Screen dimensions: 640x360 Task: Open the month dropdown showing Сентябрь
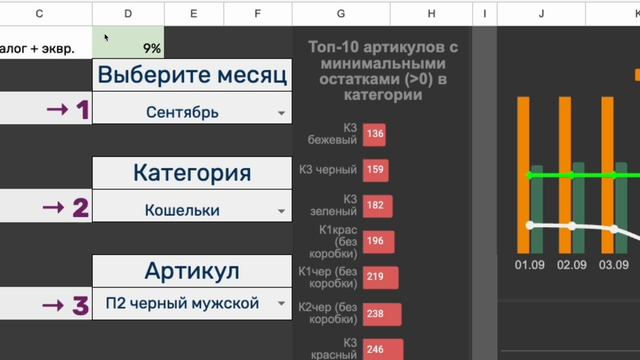192,108
